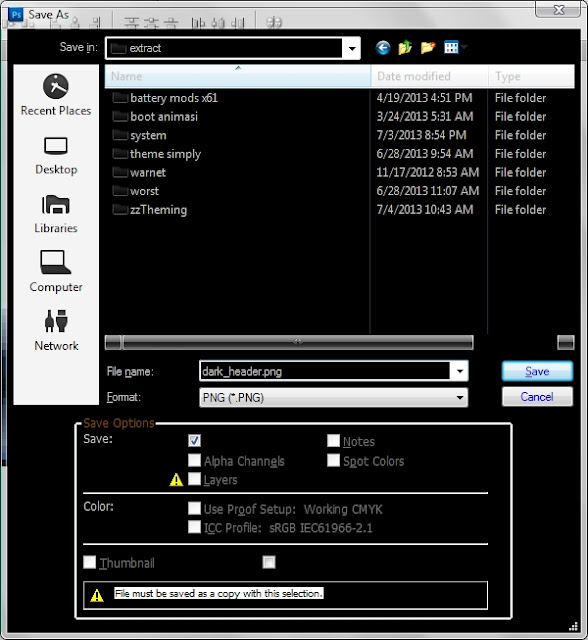588x640 pixels.
Task: Go up one folder level
Action: point(405,48)
